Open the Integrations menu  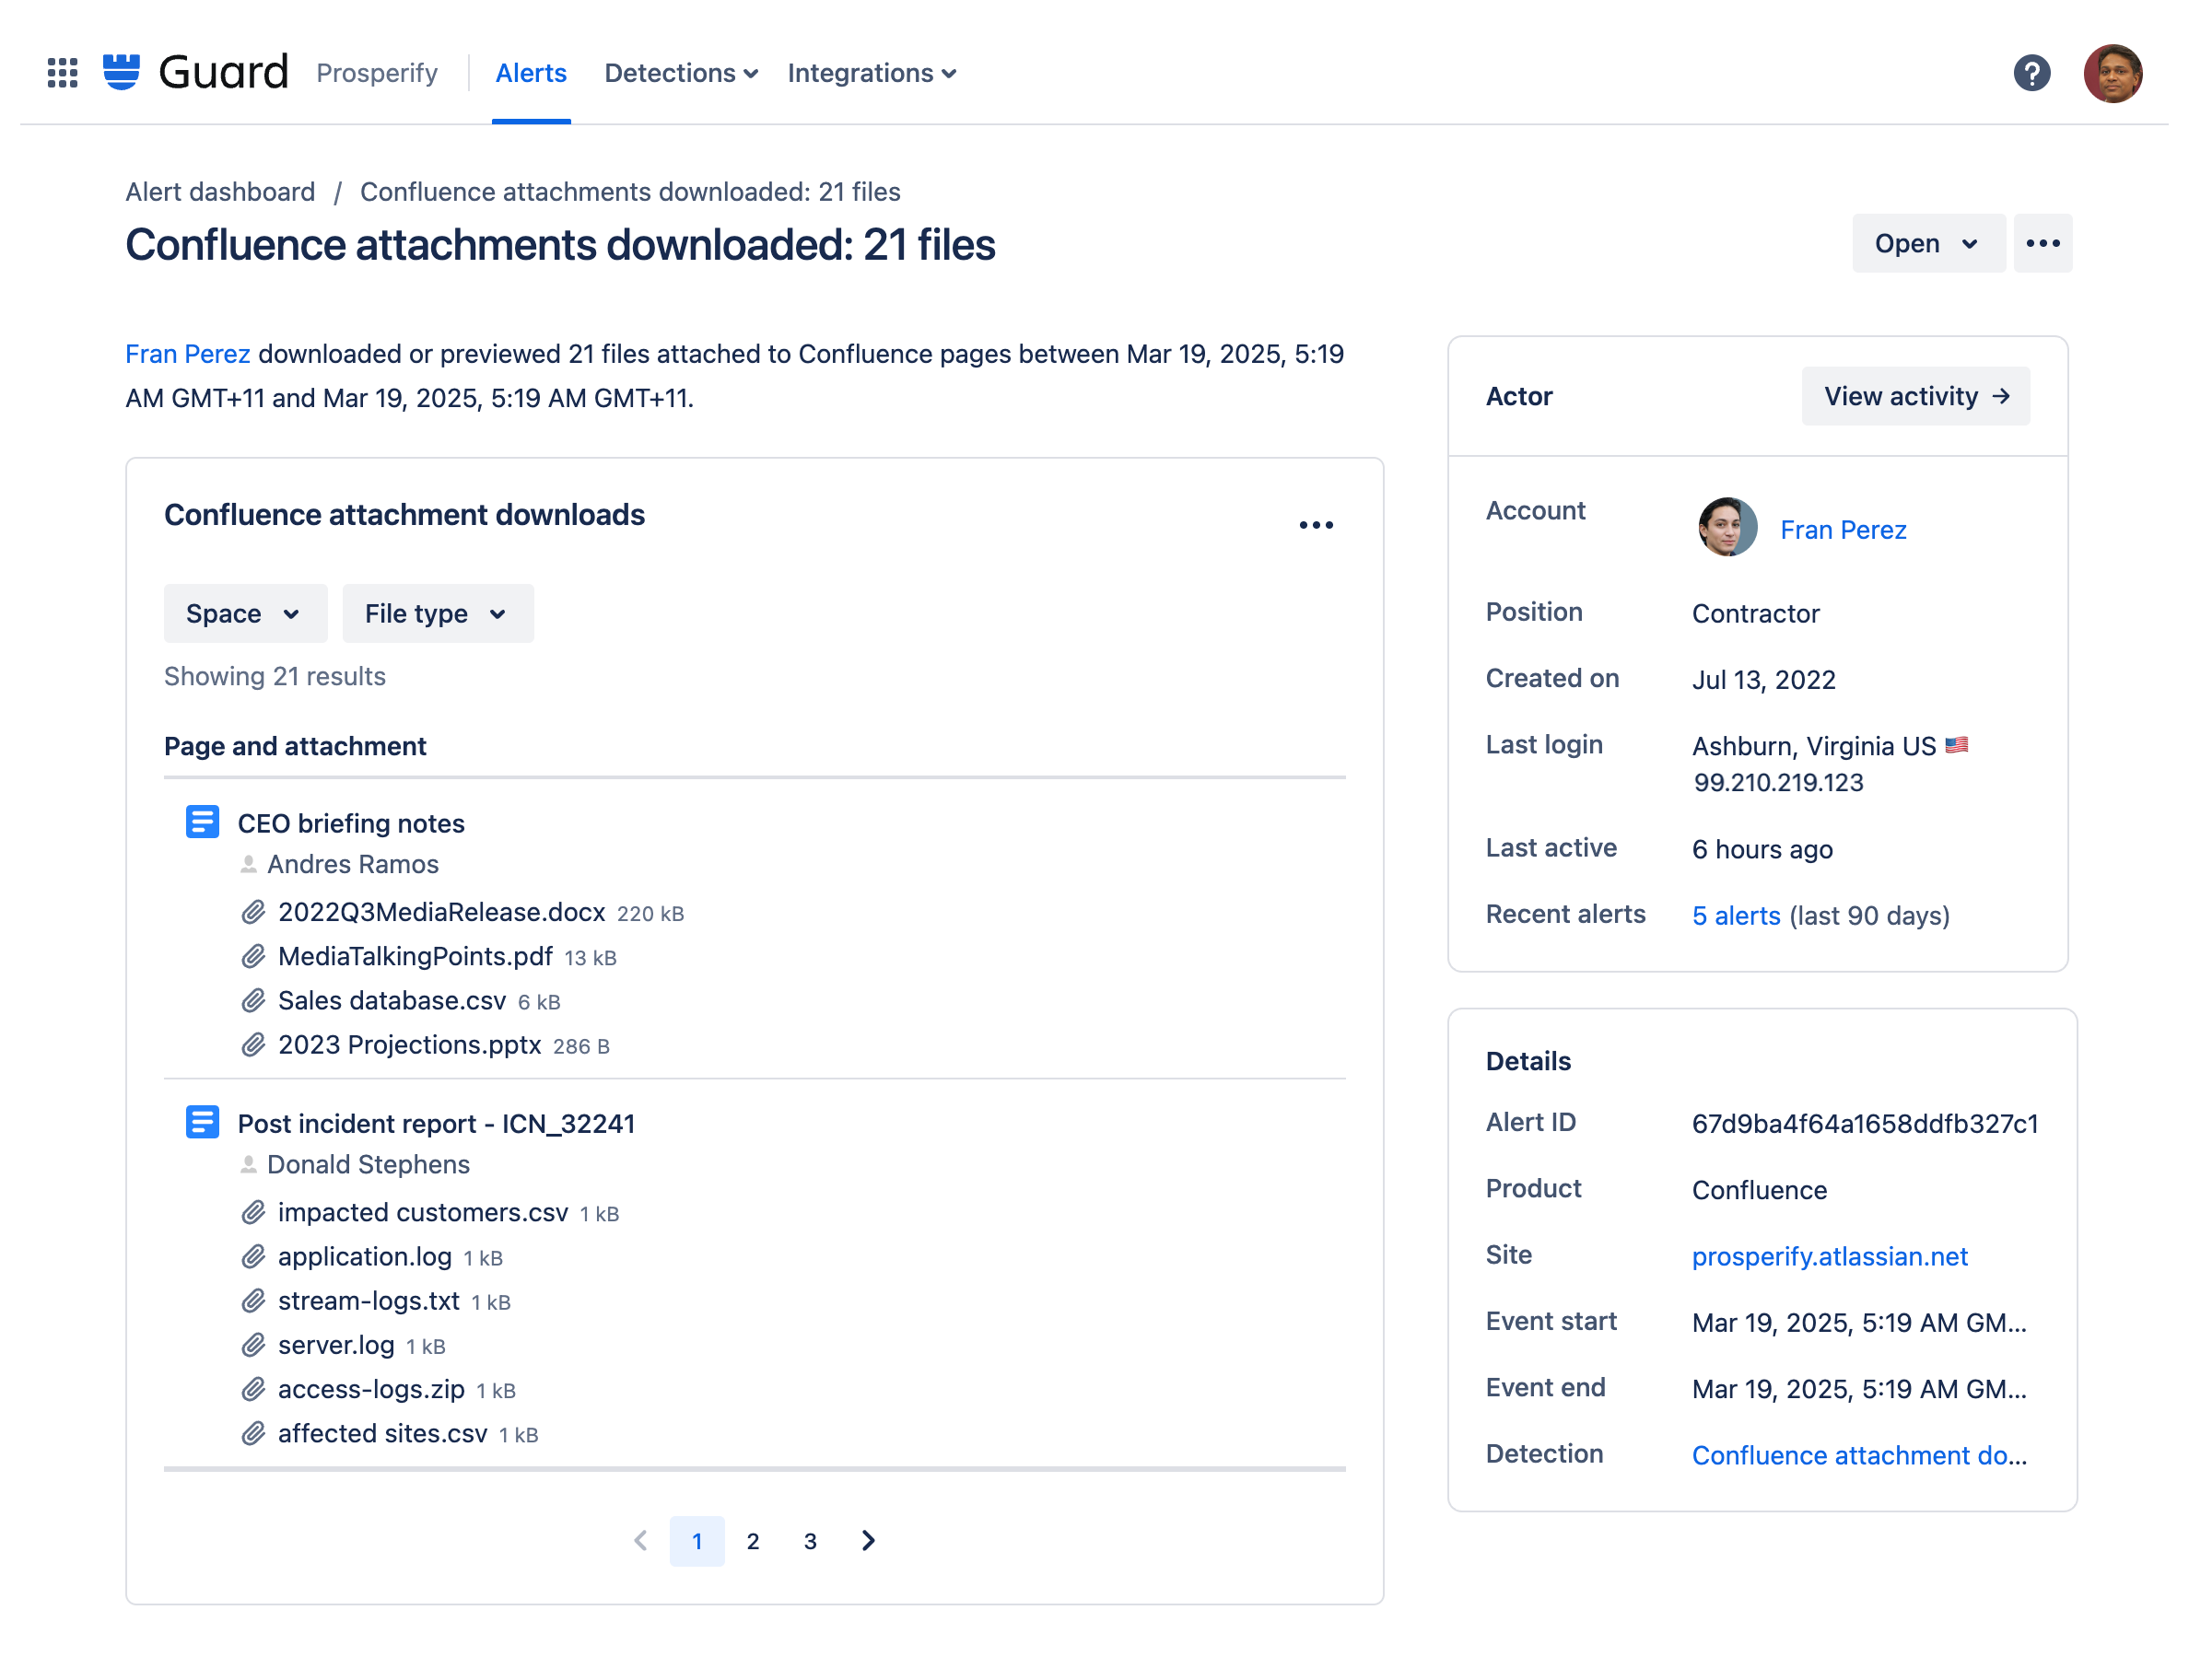(x=871, y=73)
